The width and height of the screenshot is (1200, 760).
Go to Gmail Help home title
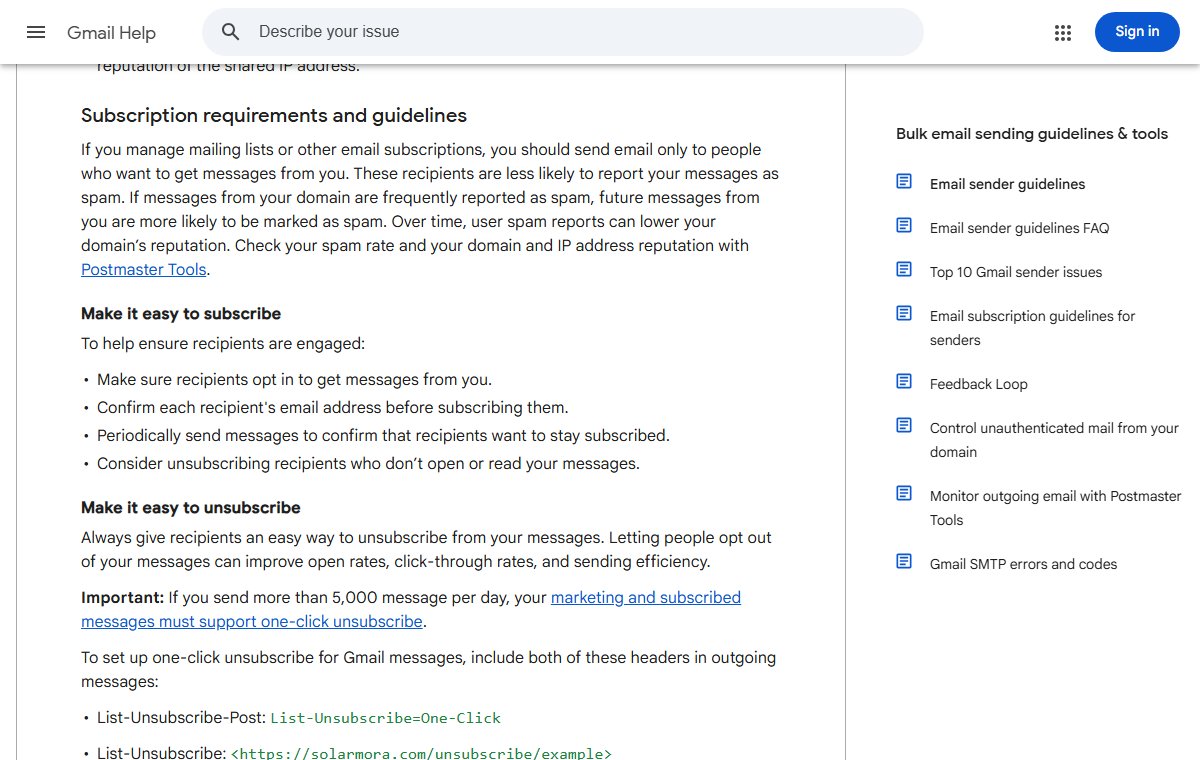pyautogui.click(x=111, y=33)
